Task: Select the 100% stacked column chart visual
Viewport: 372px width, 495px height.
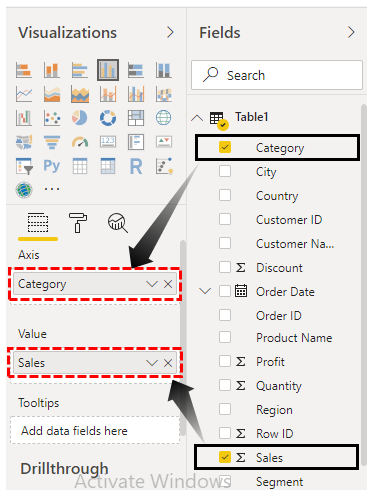Action: click(164, 70)
